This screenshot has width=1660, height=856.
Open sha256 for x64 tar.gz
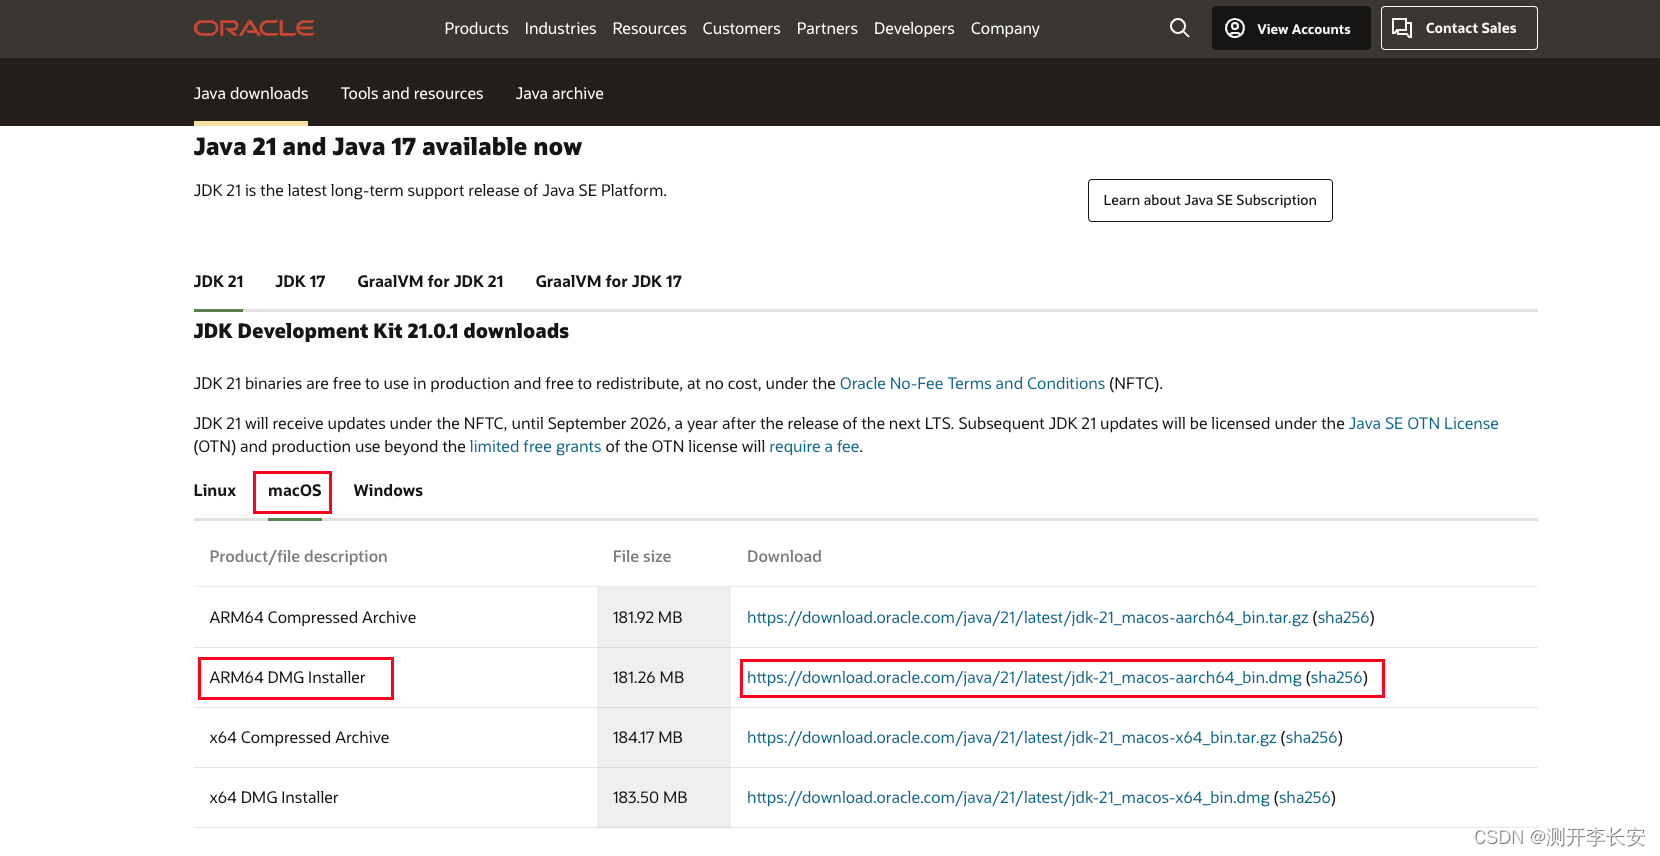(1311, 737)
